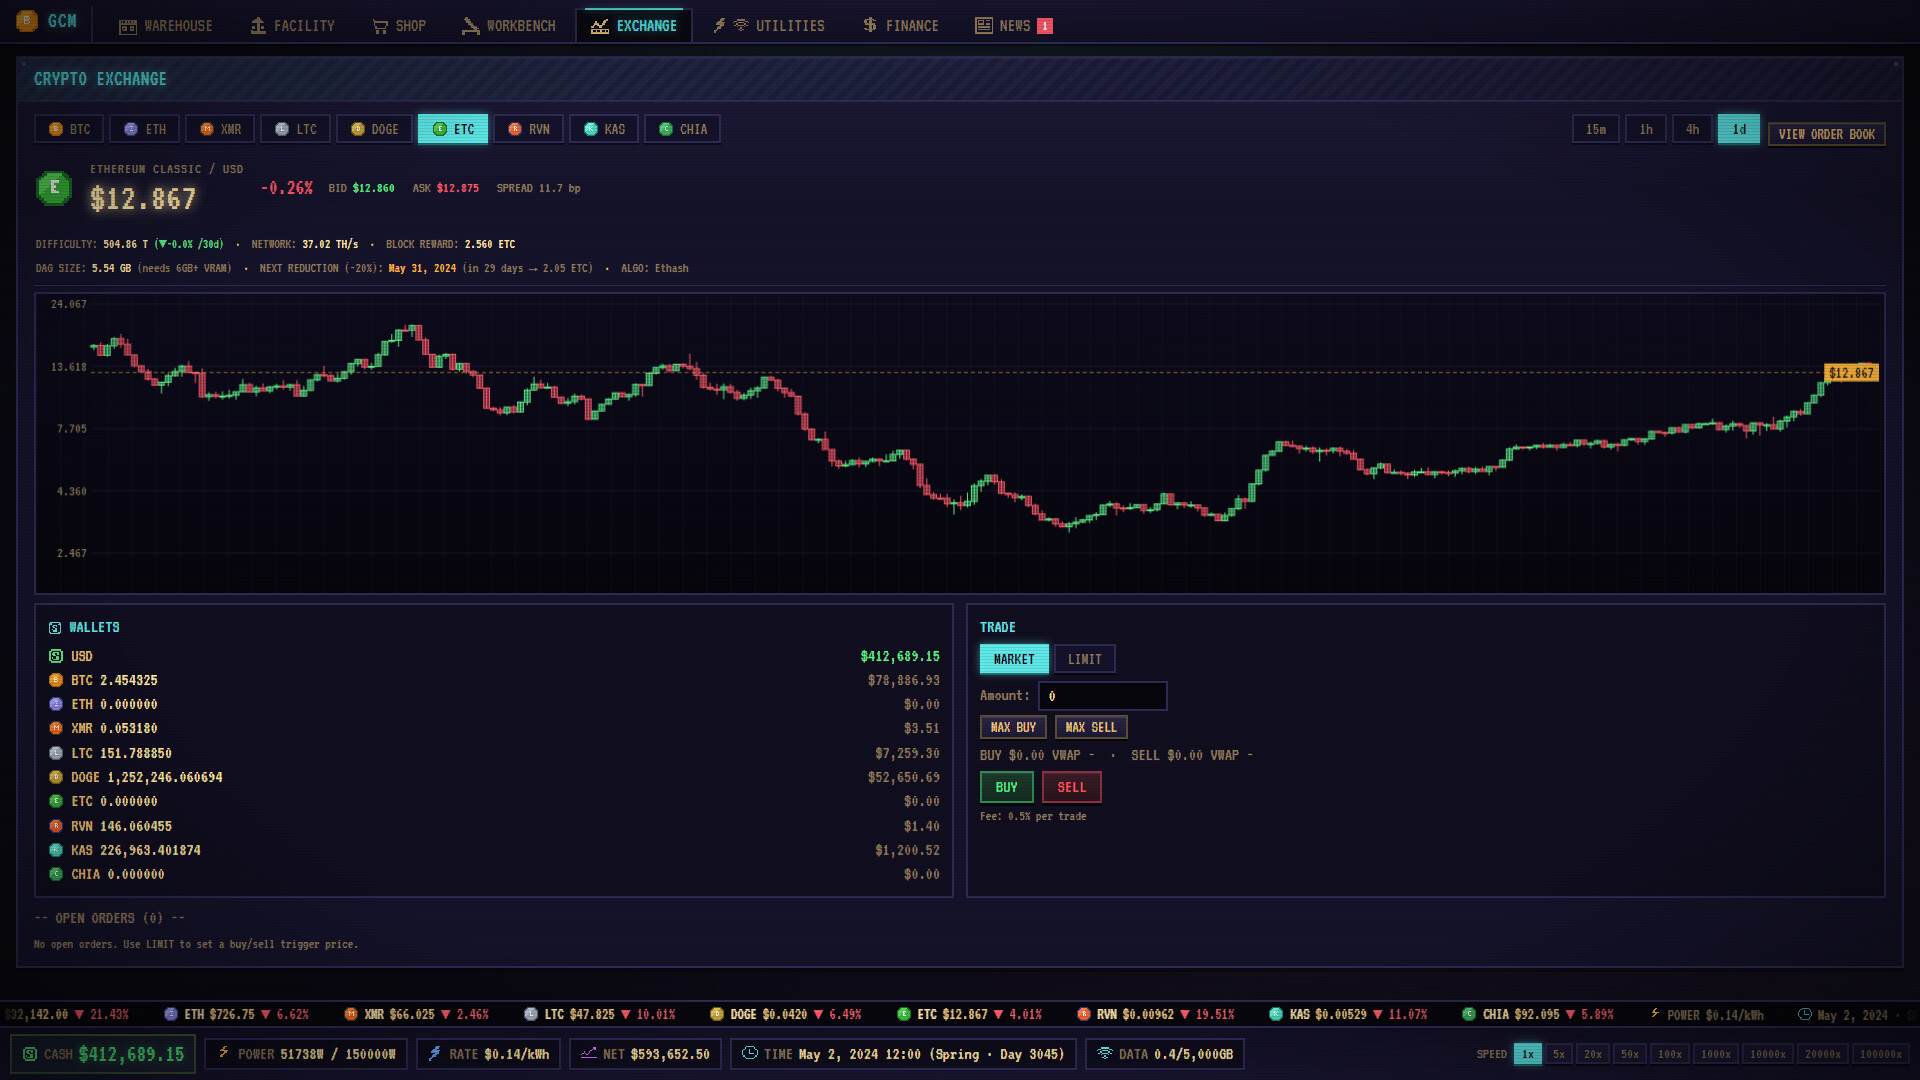Open the Facility tab
The image size is (1920, 1080).
pos(293,26)
